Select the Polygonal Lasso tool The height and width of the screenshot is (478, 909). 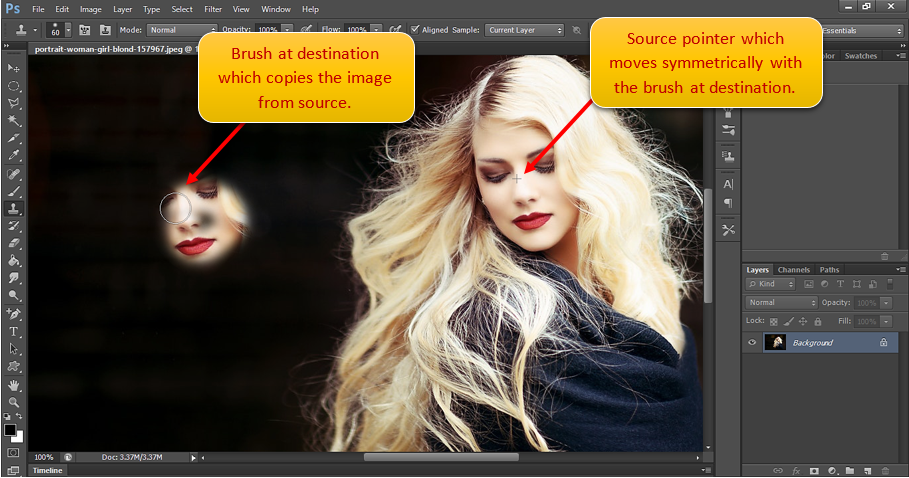[13, 103]
